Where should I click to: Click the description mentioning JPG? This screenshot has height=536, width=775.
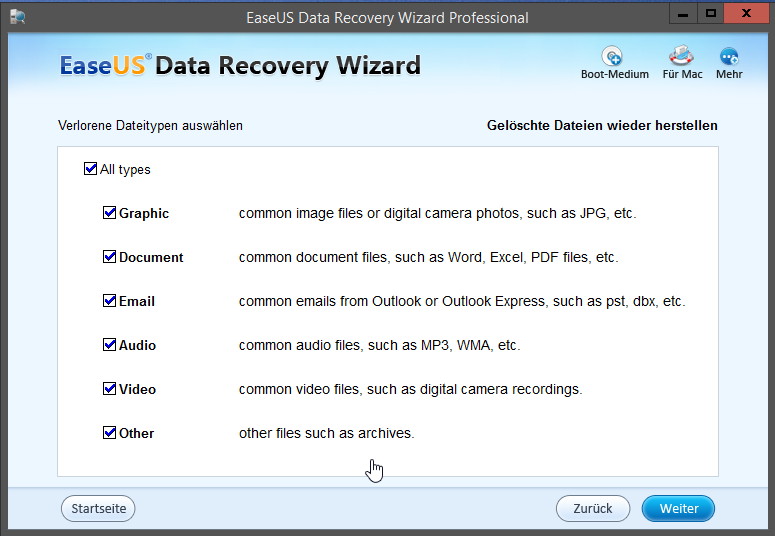point(437,213)
